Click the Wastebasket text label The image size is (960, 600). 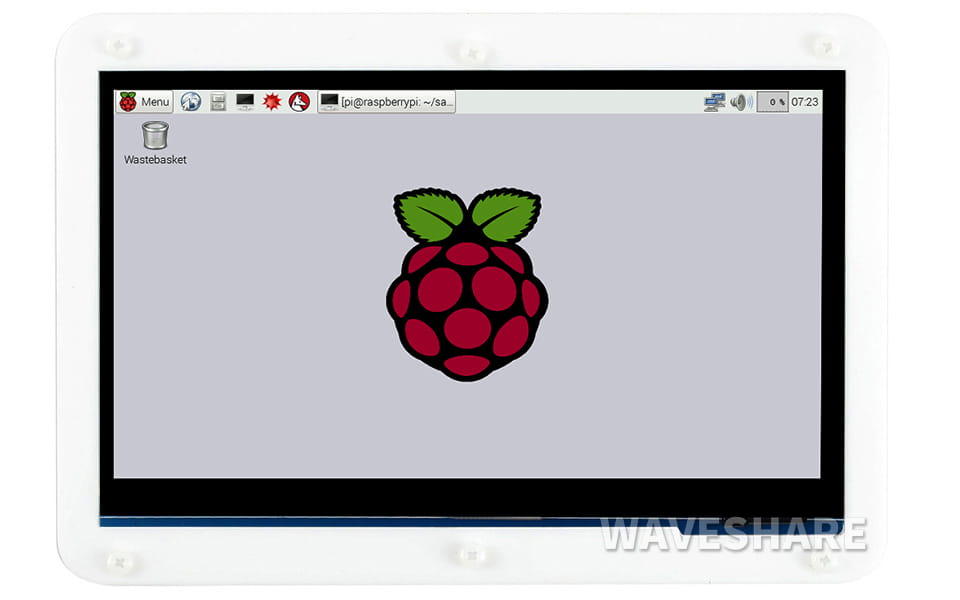coord(155,160)
